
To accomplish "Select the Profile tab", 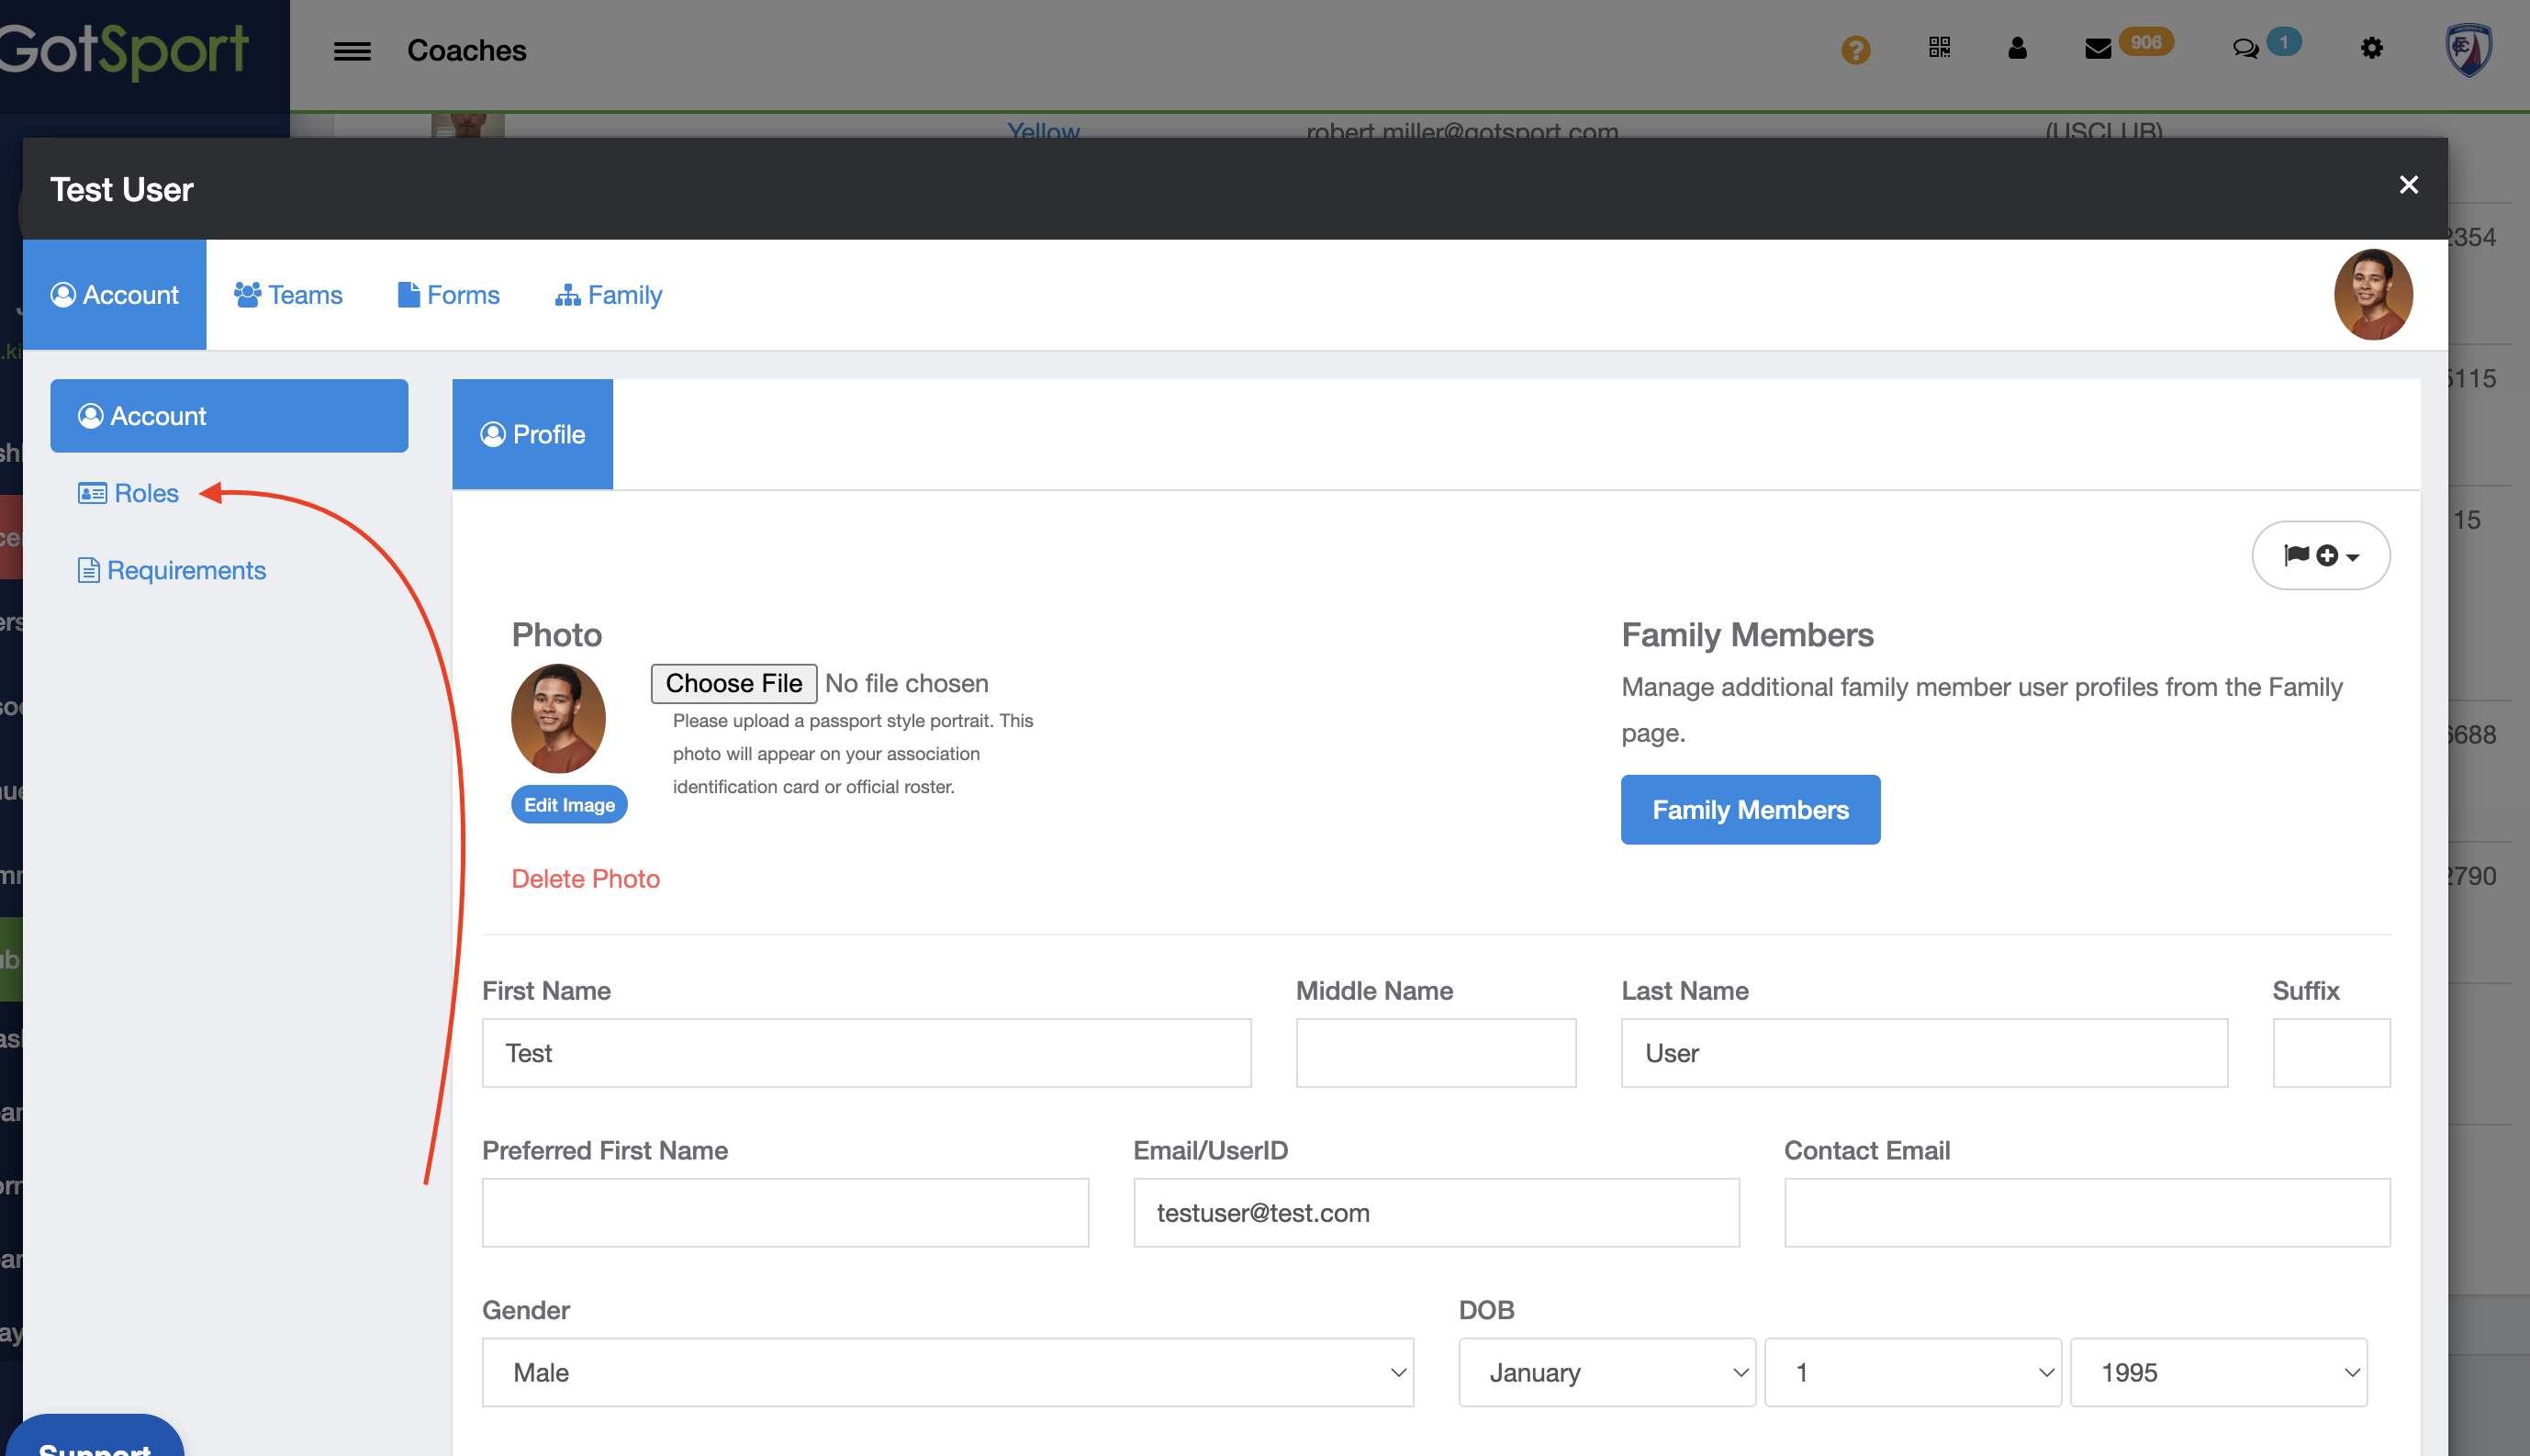I will tap(532, 434).
